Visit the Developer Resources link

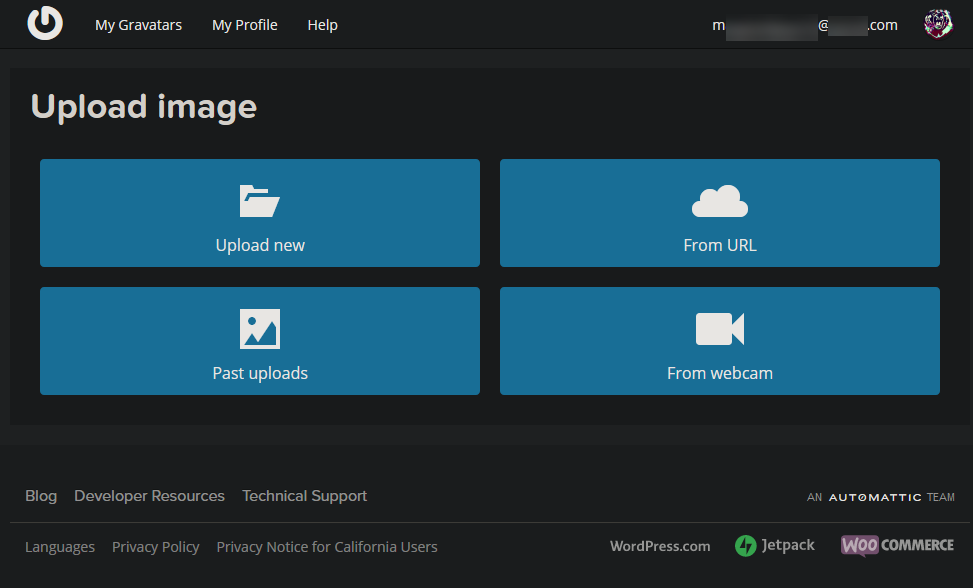(149, 496)
